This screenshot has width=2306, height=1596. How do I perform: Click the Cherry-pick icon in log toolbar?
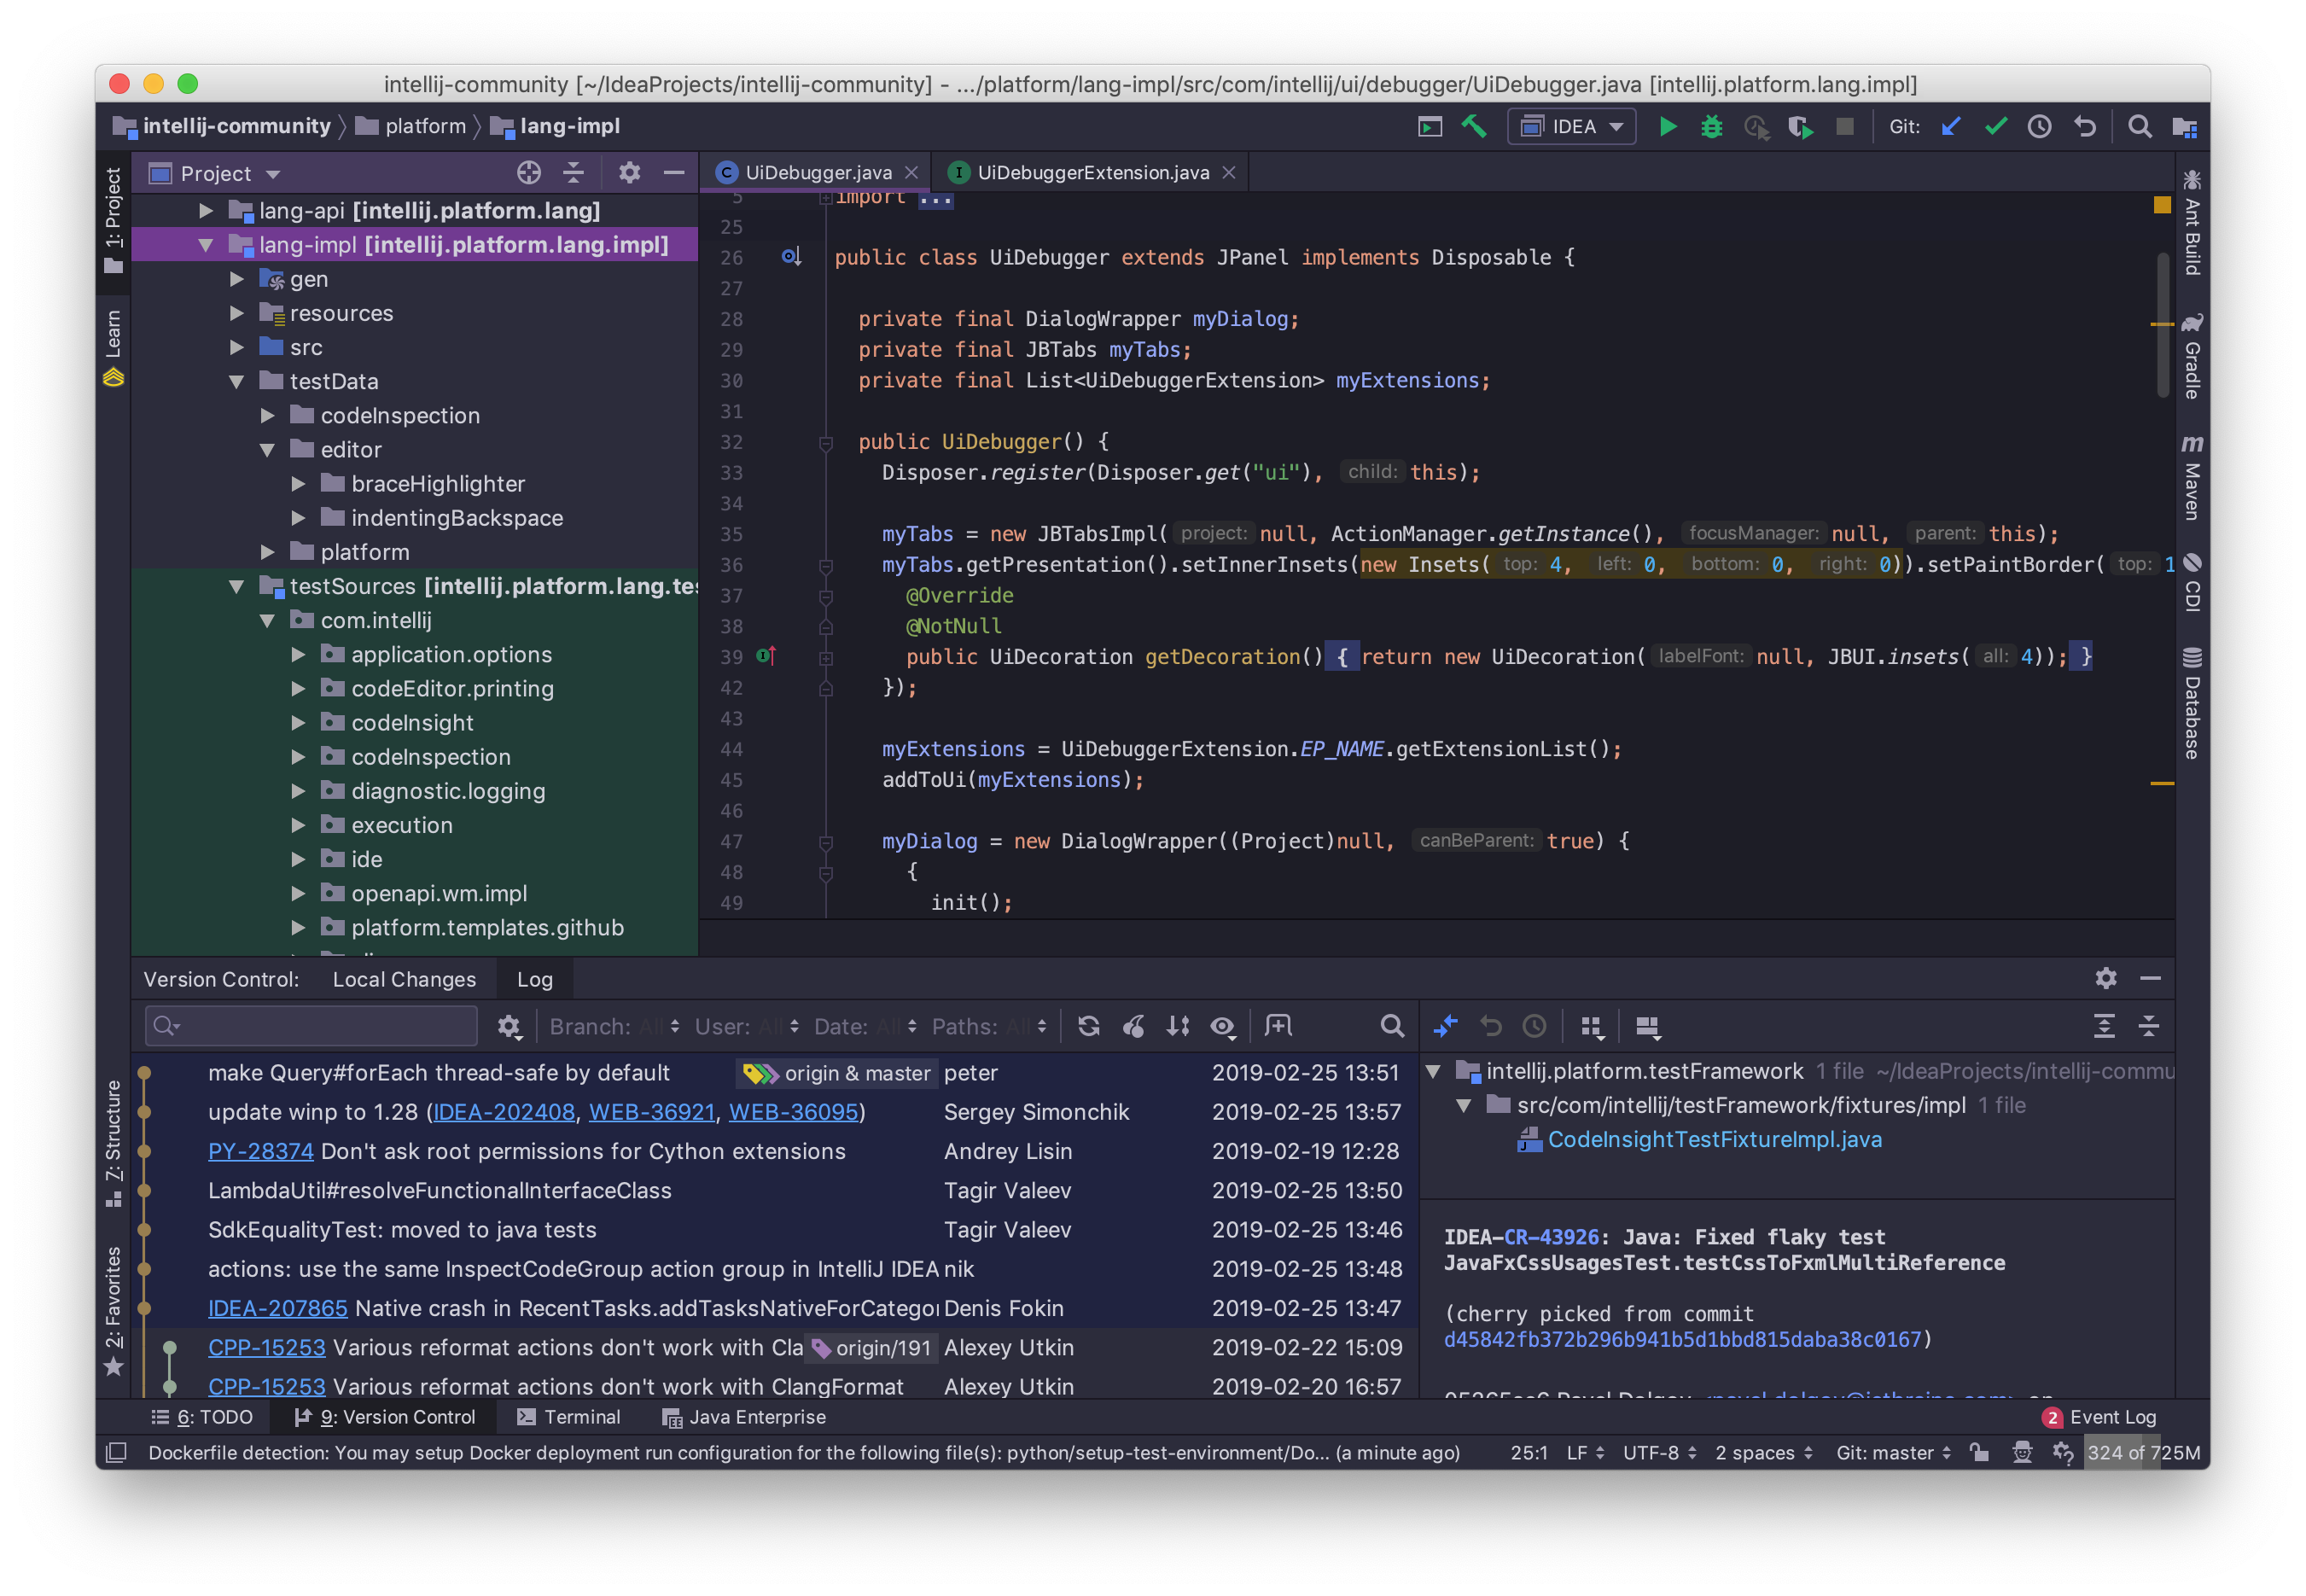(1133, 1026)
